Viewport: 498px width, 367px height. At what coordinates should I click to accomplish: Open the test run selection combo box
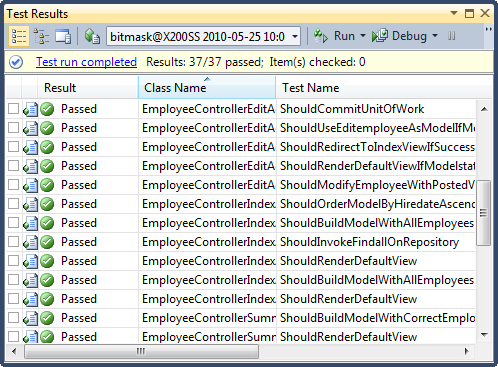click(x=203, y=36)
